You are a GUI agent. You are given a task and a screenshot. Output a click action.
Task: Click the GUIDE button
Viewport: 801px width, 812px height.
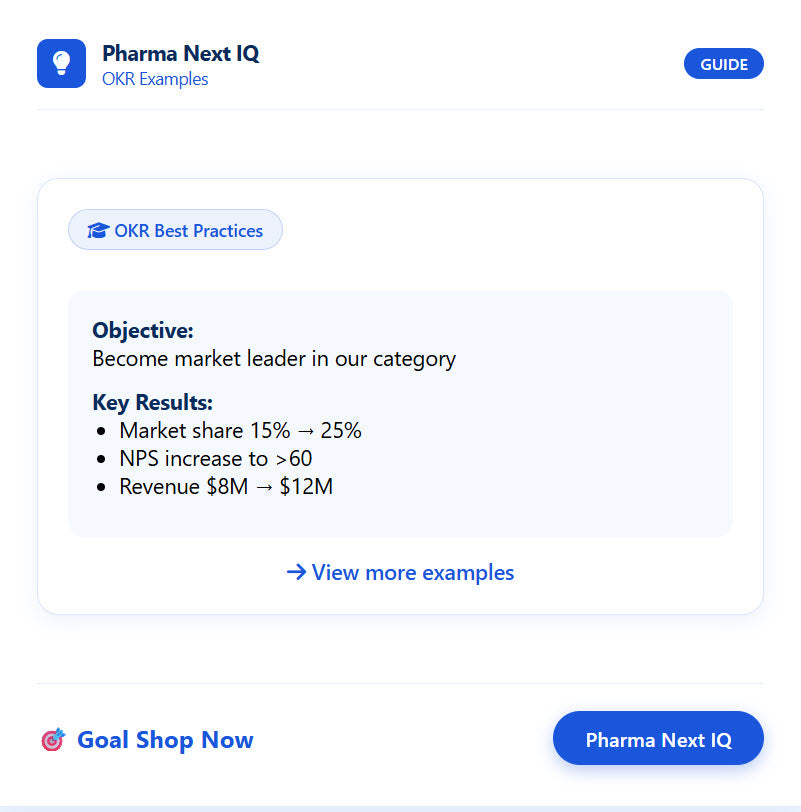click(723, 63)
